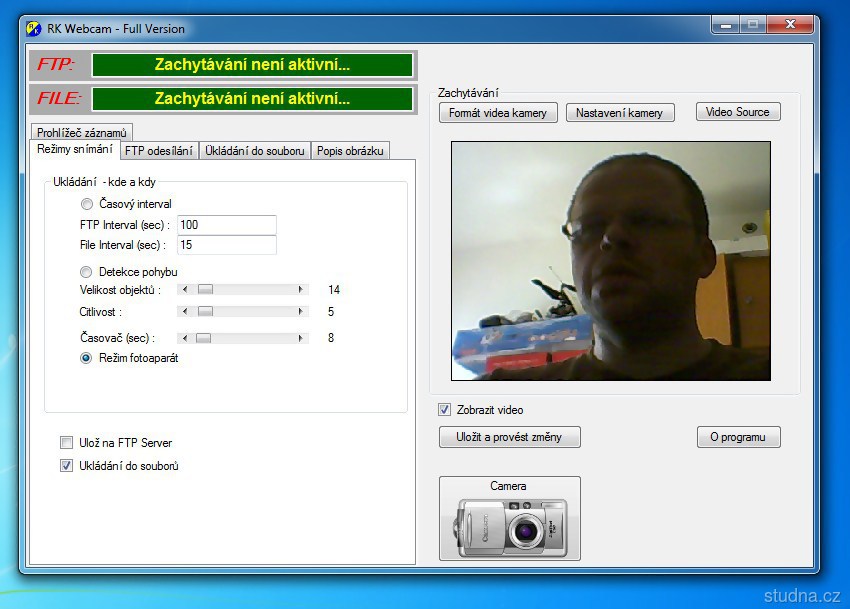Click right arrow of Velikost objektů slider

301,290
